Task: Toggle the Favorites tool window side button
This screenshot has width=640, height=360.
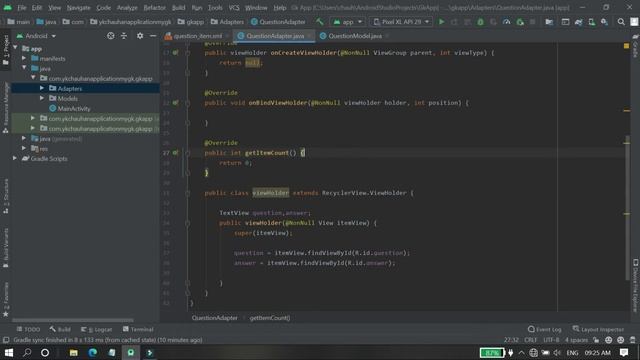Action: point(6,299)
